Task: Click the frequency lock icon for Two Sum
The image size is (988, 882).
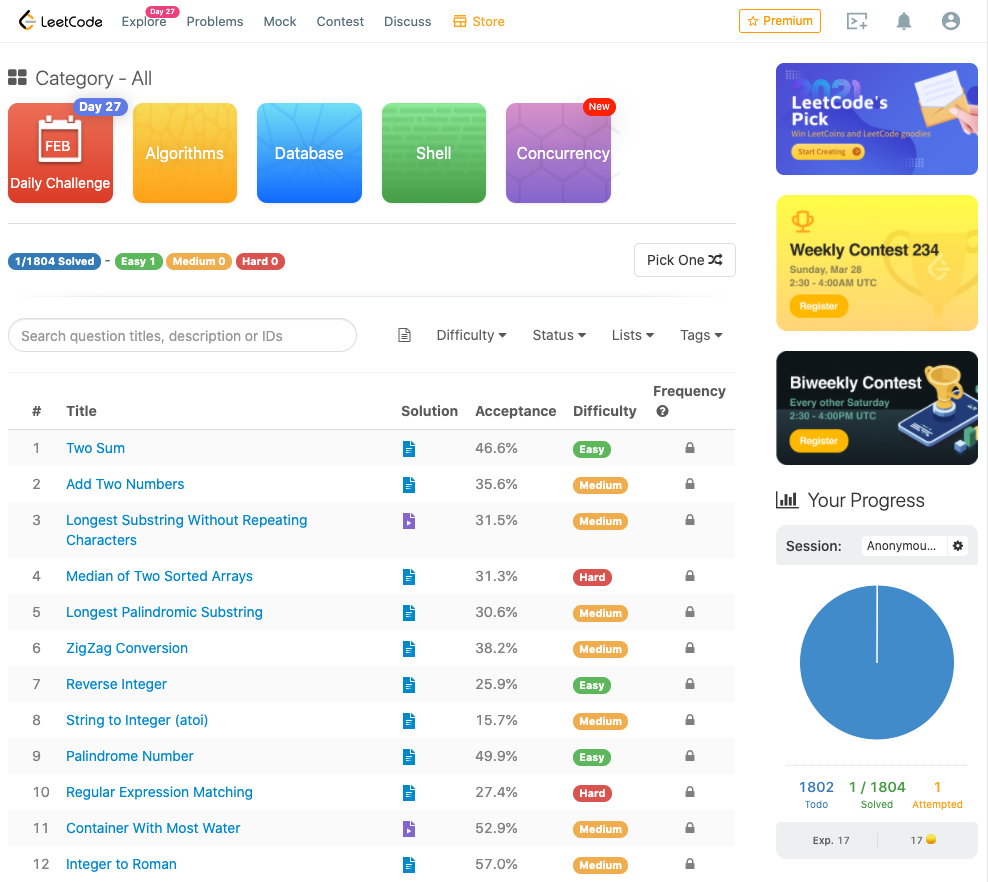Action: [690, 448]
